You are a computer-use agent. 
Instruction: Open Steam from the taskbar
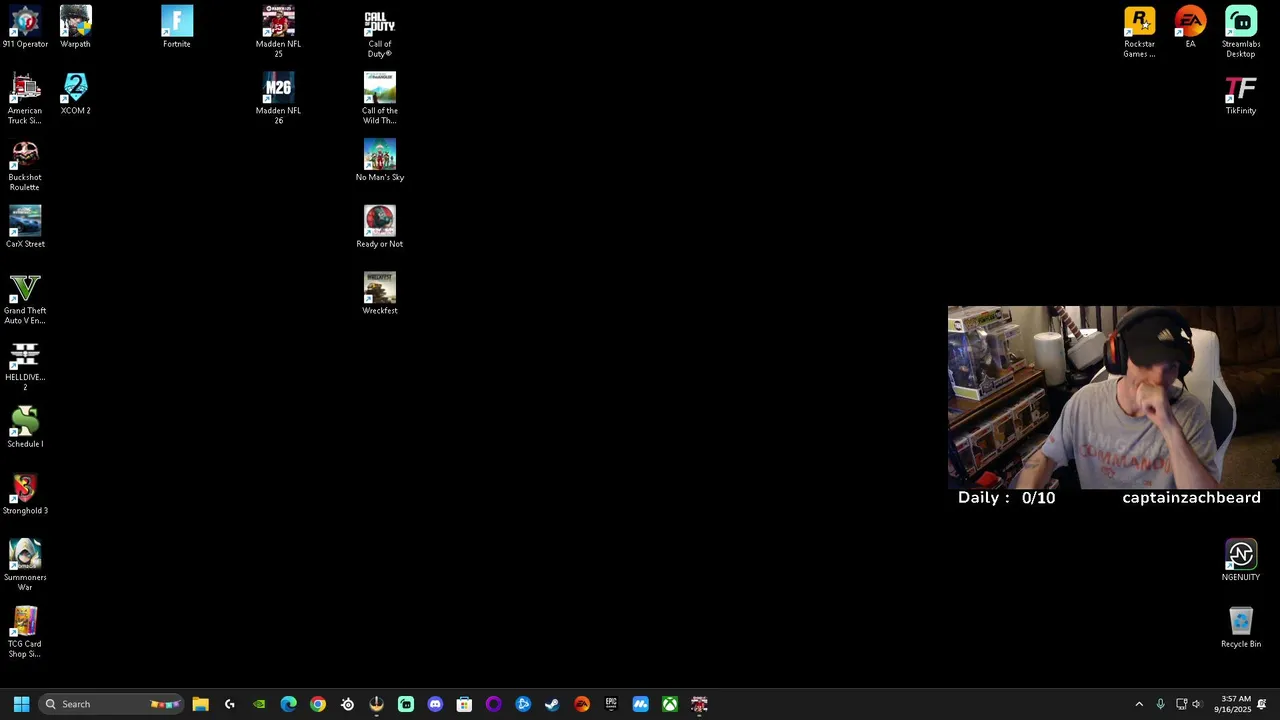(552, 704)
